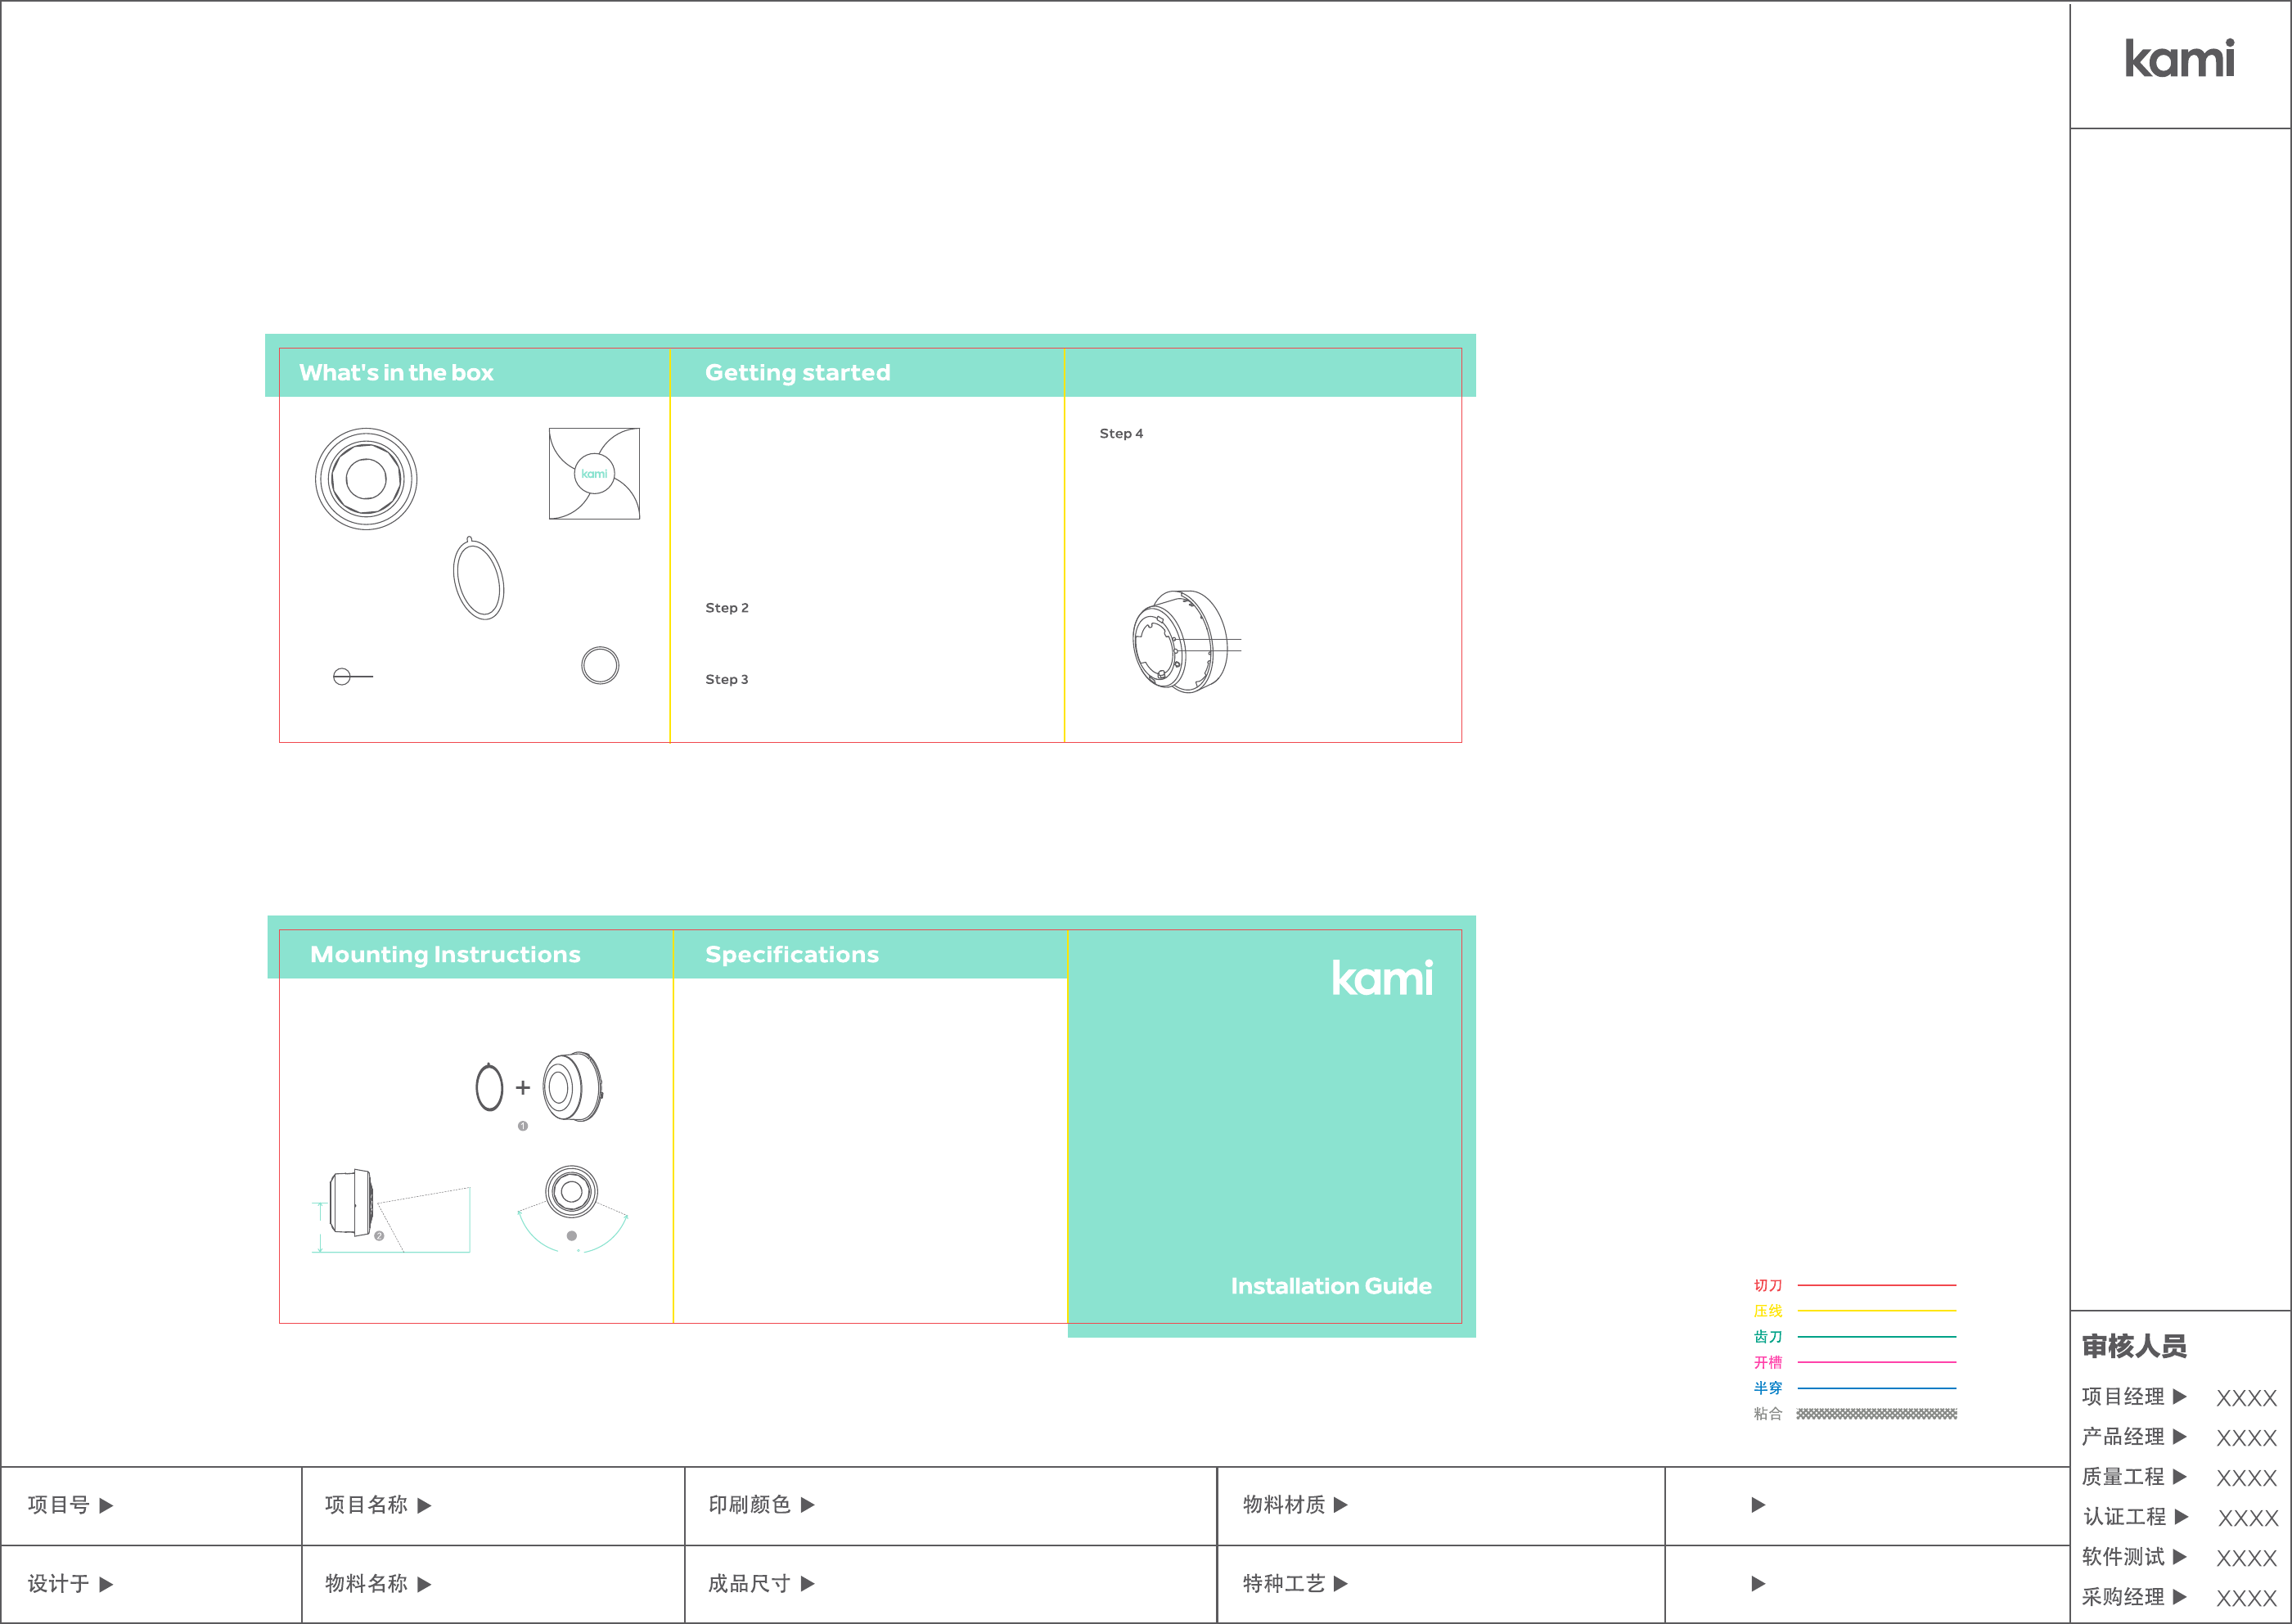The height and width of the screenshot is (1624, 2292).
Task: Click the 压线 legend label
Action: (x=1767, y=1311)
